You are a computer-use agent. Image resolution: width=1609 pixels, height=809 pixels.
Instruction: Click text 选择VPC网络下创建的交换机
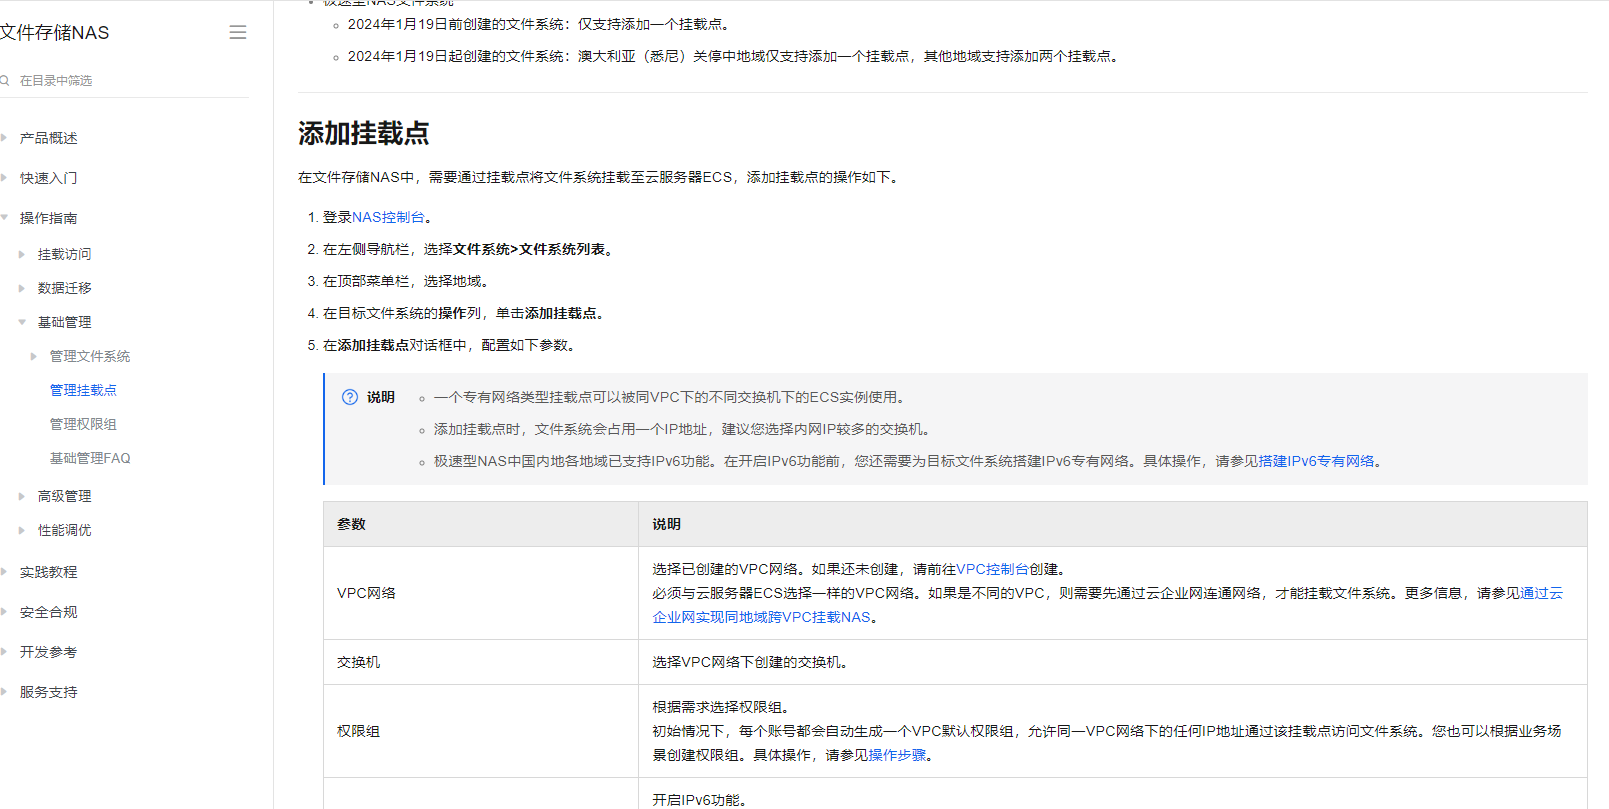pos(750,662)
